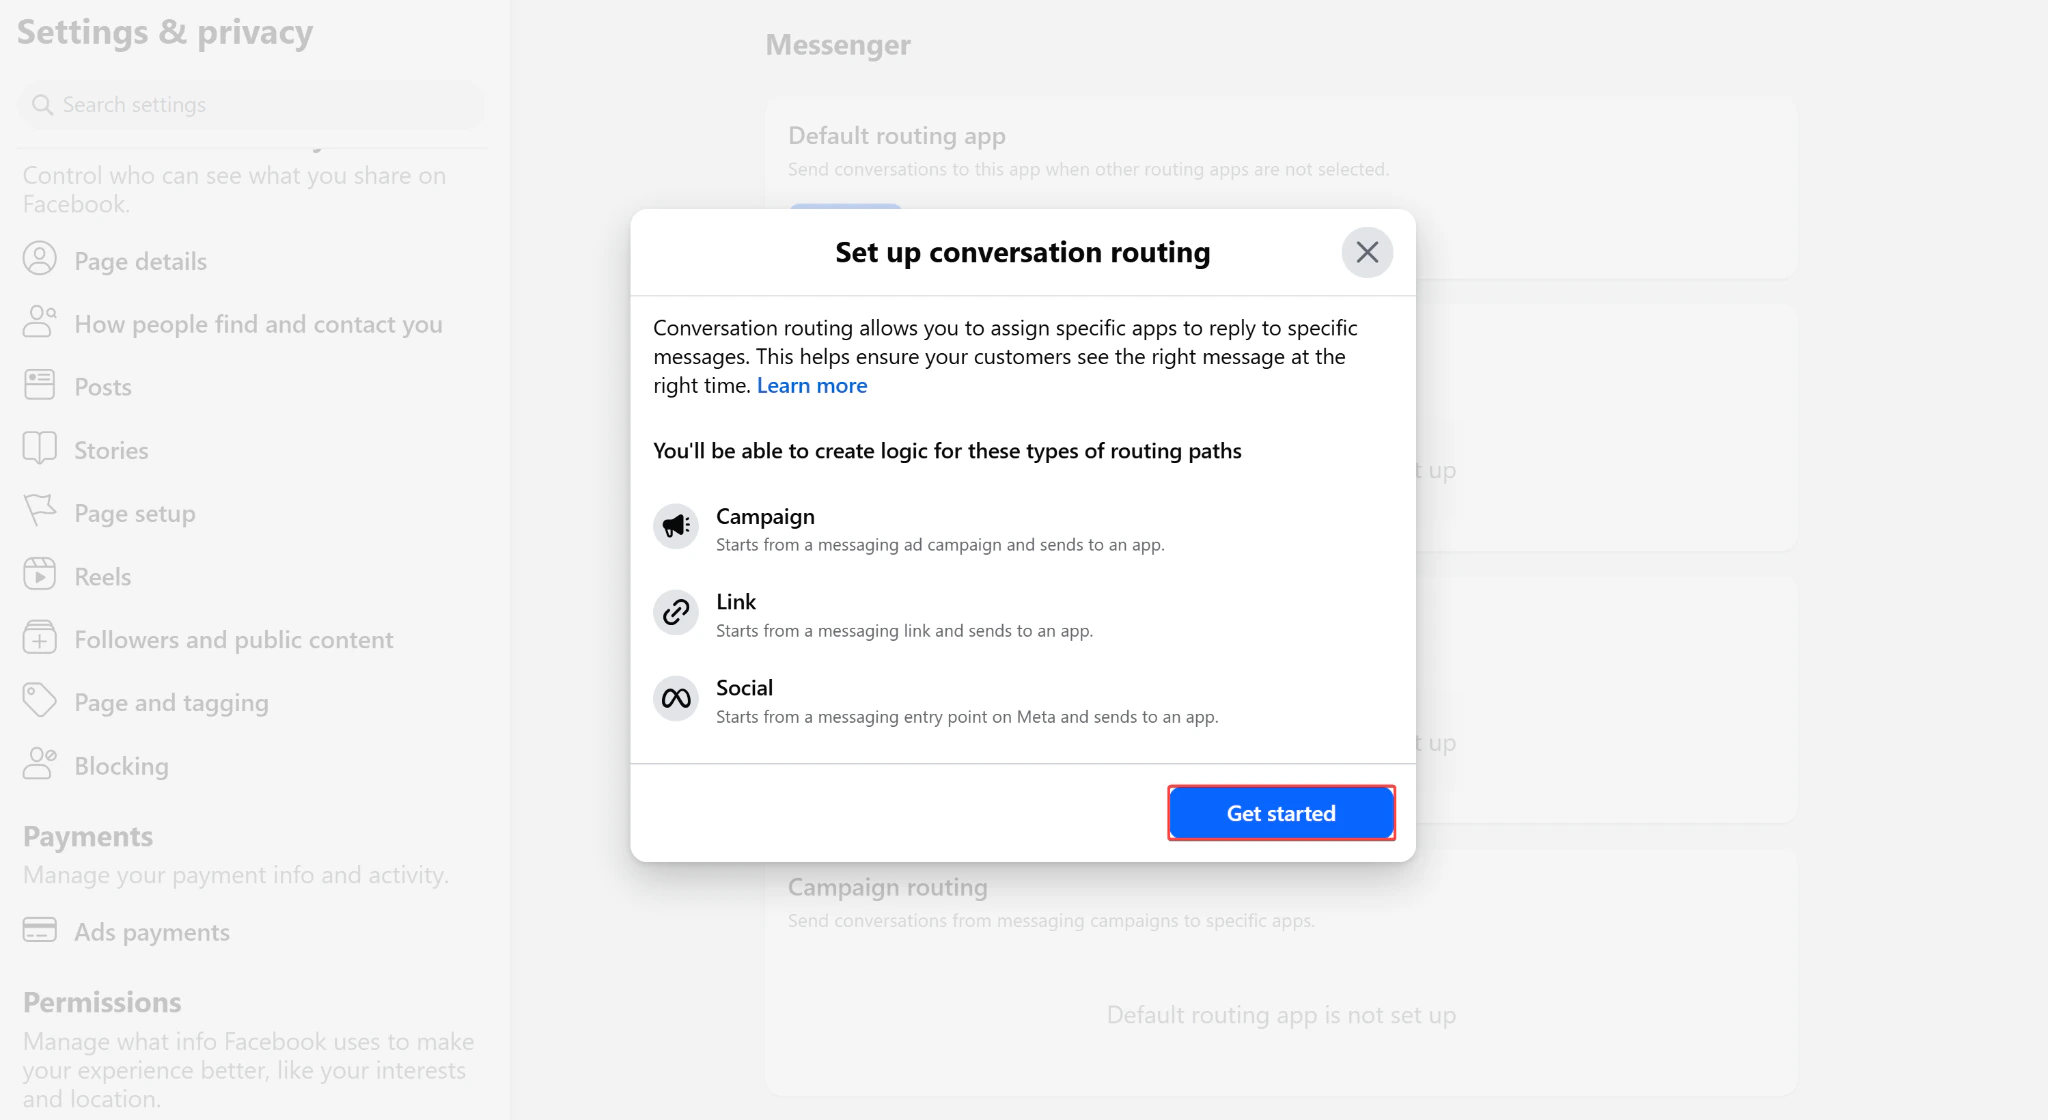
Task: Click 'Starts from a messaging ad campaign' description
Action: (940, 545)
